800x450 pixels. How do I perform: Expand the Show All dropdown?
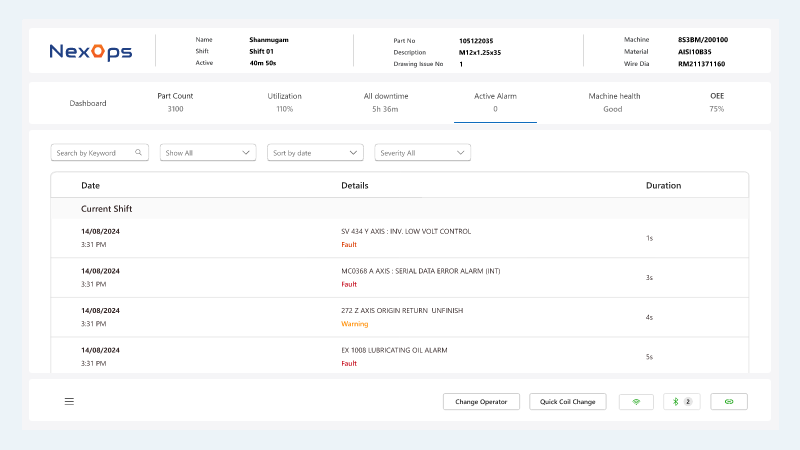pos(209,153)
